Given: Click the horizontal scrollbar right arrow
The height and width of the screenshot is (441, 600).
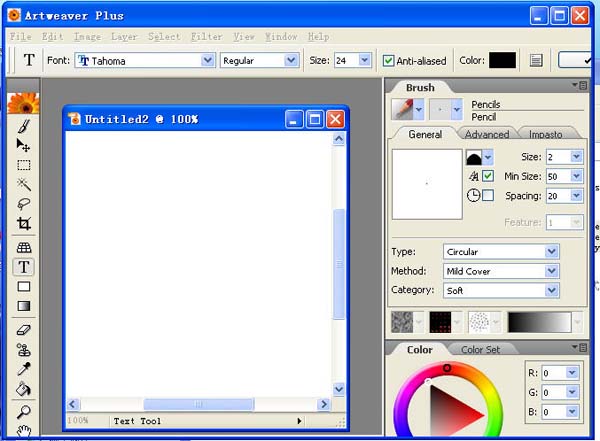Looking at the screenshot, I should tap(324, 404).
